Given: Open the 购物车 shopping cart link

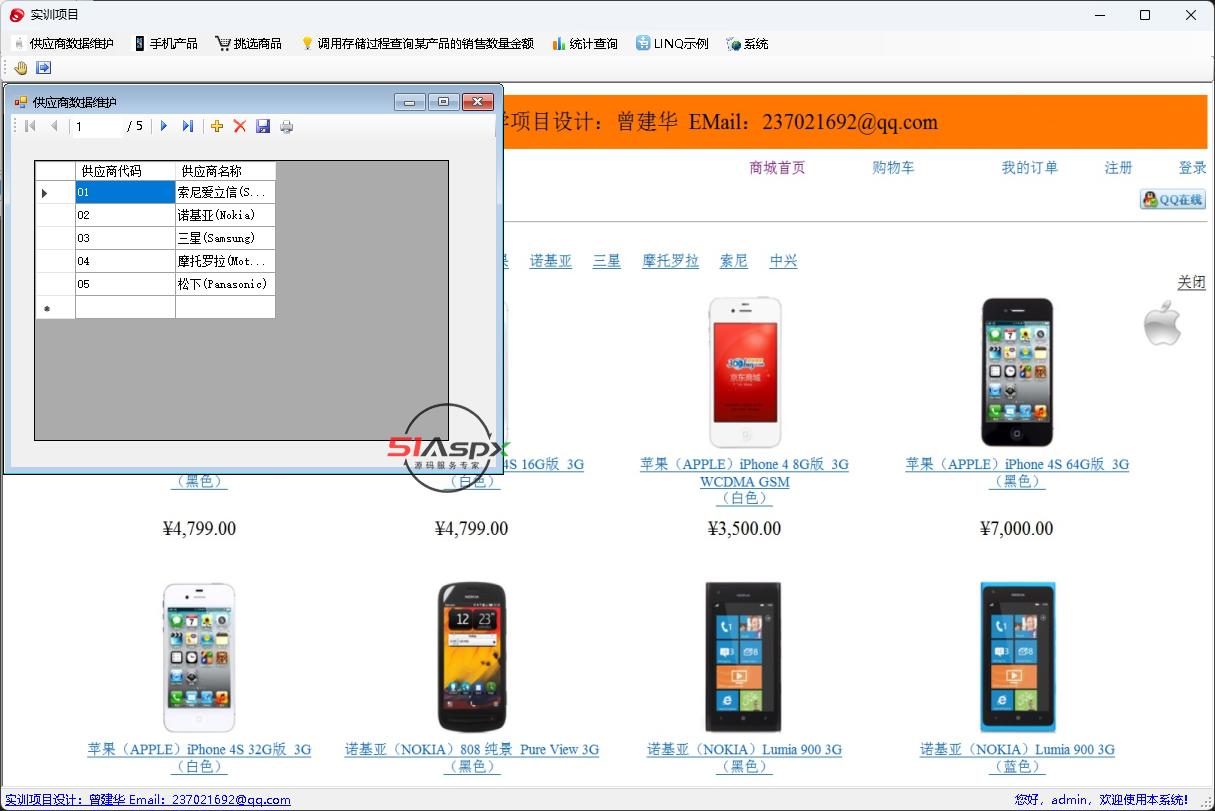Looking at the screenshot, I should pyautogui.click(x=893, y=168).
